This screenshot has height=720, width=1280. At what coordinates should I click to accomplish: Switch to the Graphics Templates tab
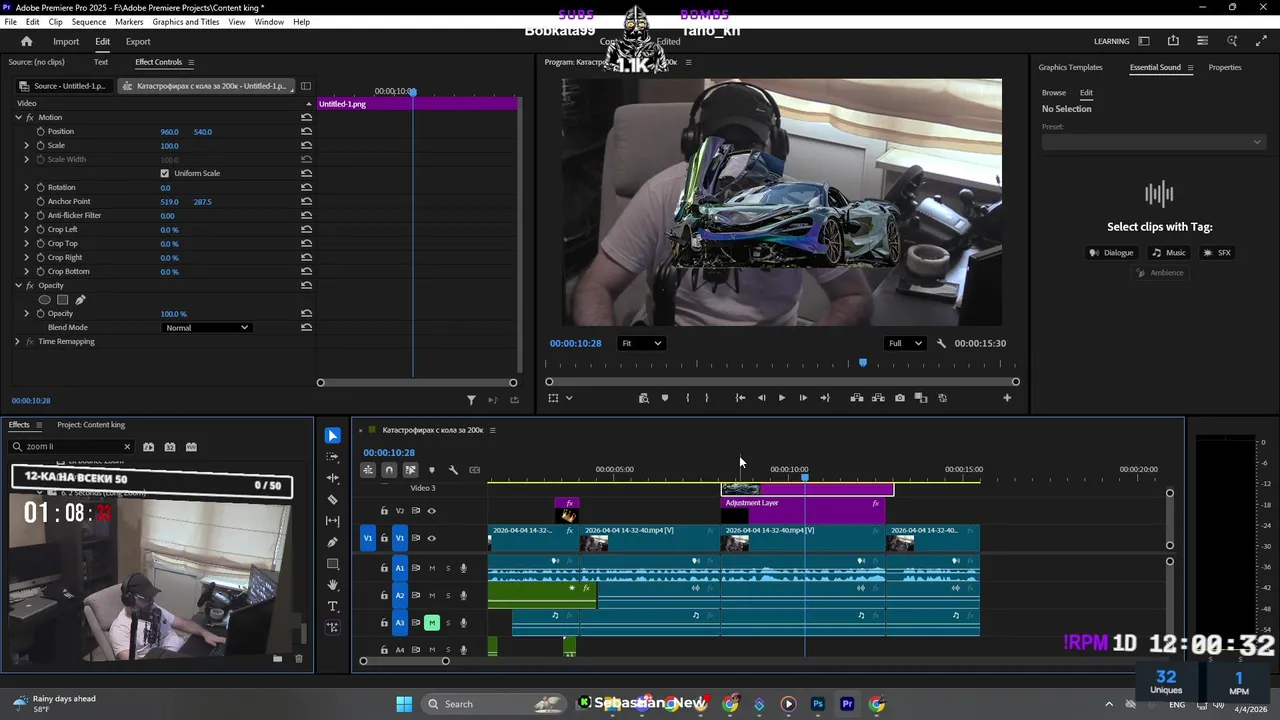click(1070, 67)
